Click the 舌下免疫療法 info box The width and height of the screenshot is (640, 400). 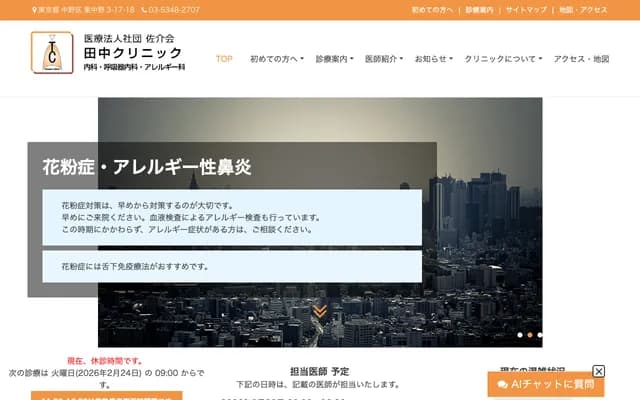pyautogui.click(x=232, y=266)
